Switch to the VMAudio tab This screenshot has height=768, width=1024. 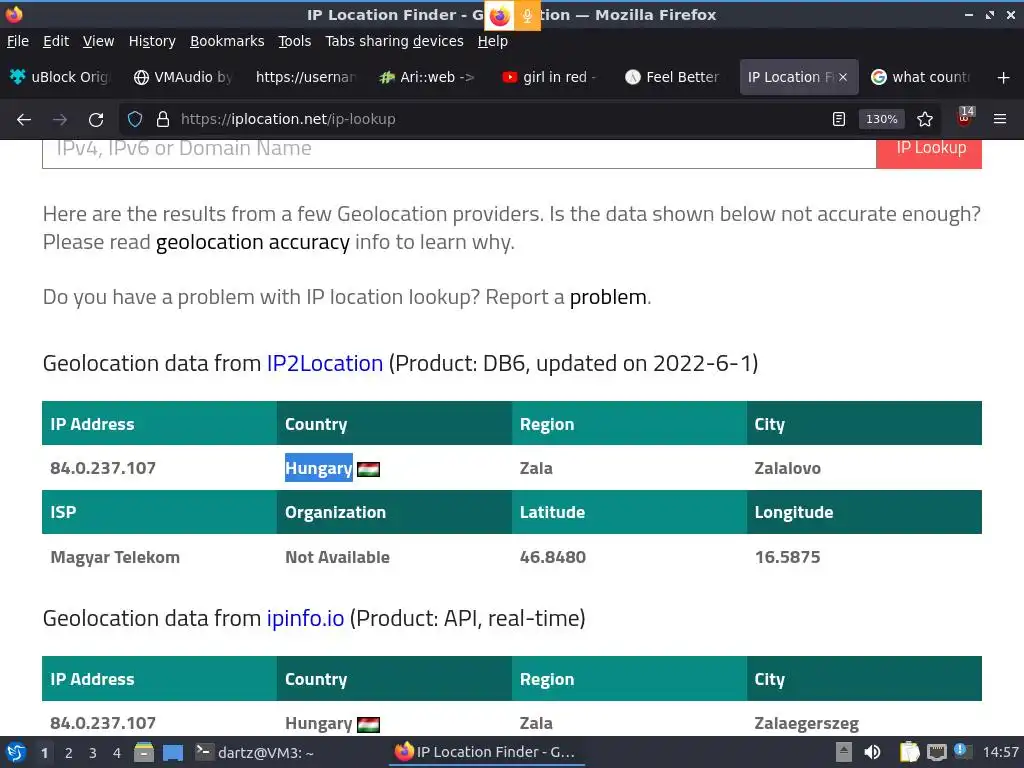point(184,77)
